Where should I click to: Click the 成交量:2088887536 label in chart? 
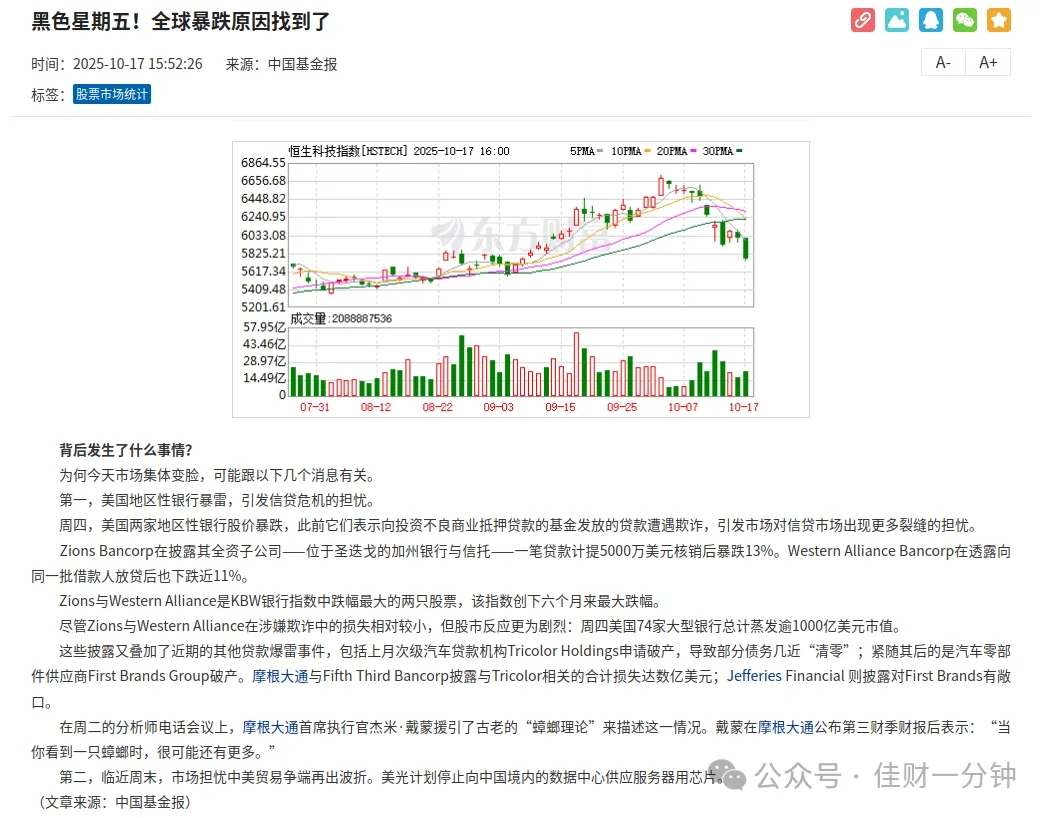coord(341,319)
